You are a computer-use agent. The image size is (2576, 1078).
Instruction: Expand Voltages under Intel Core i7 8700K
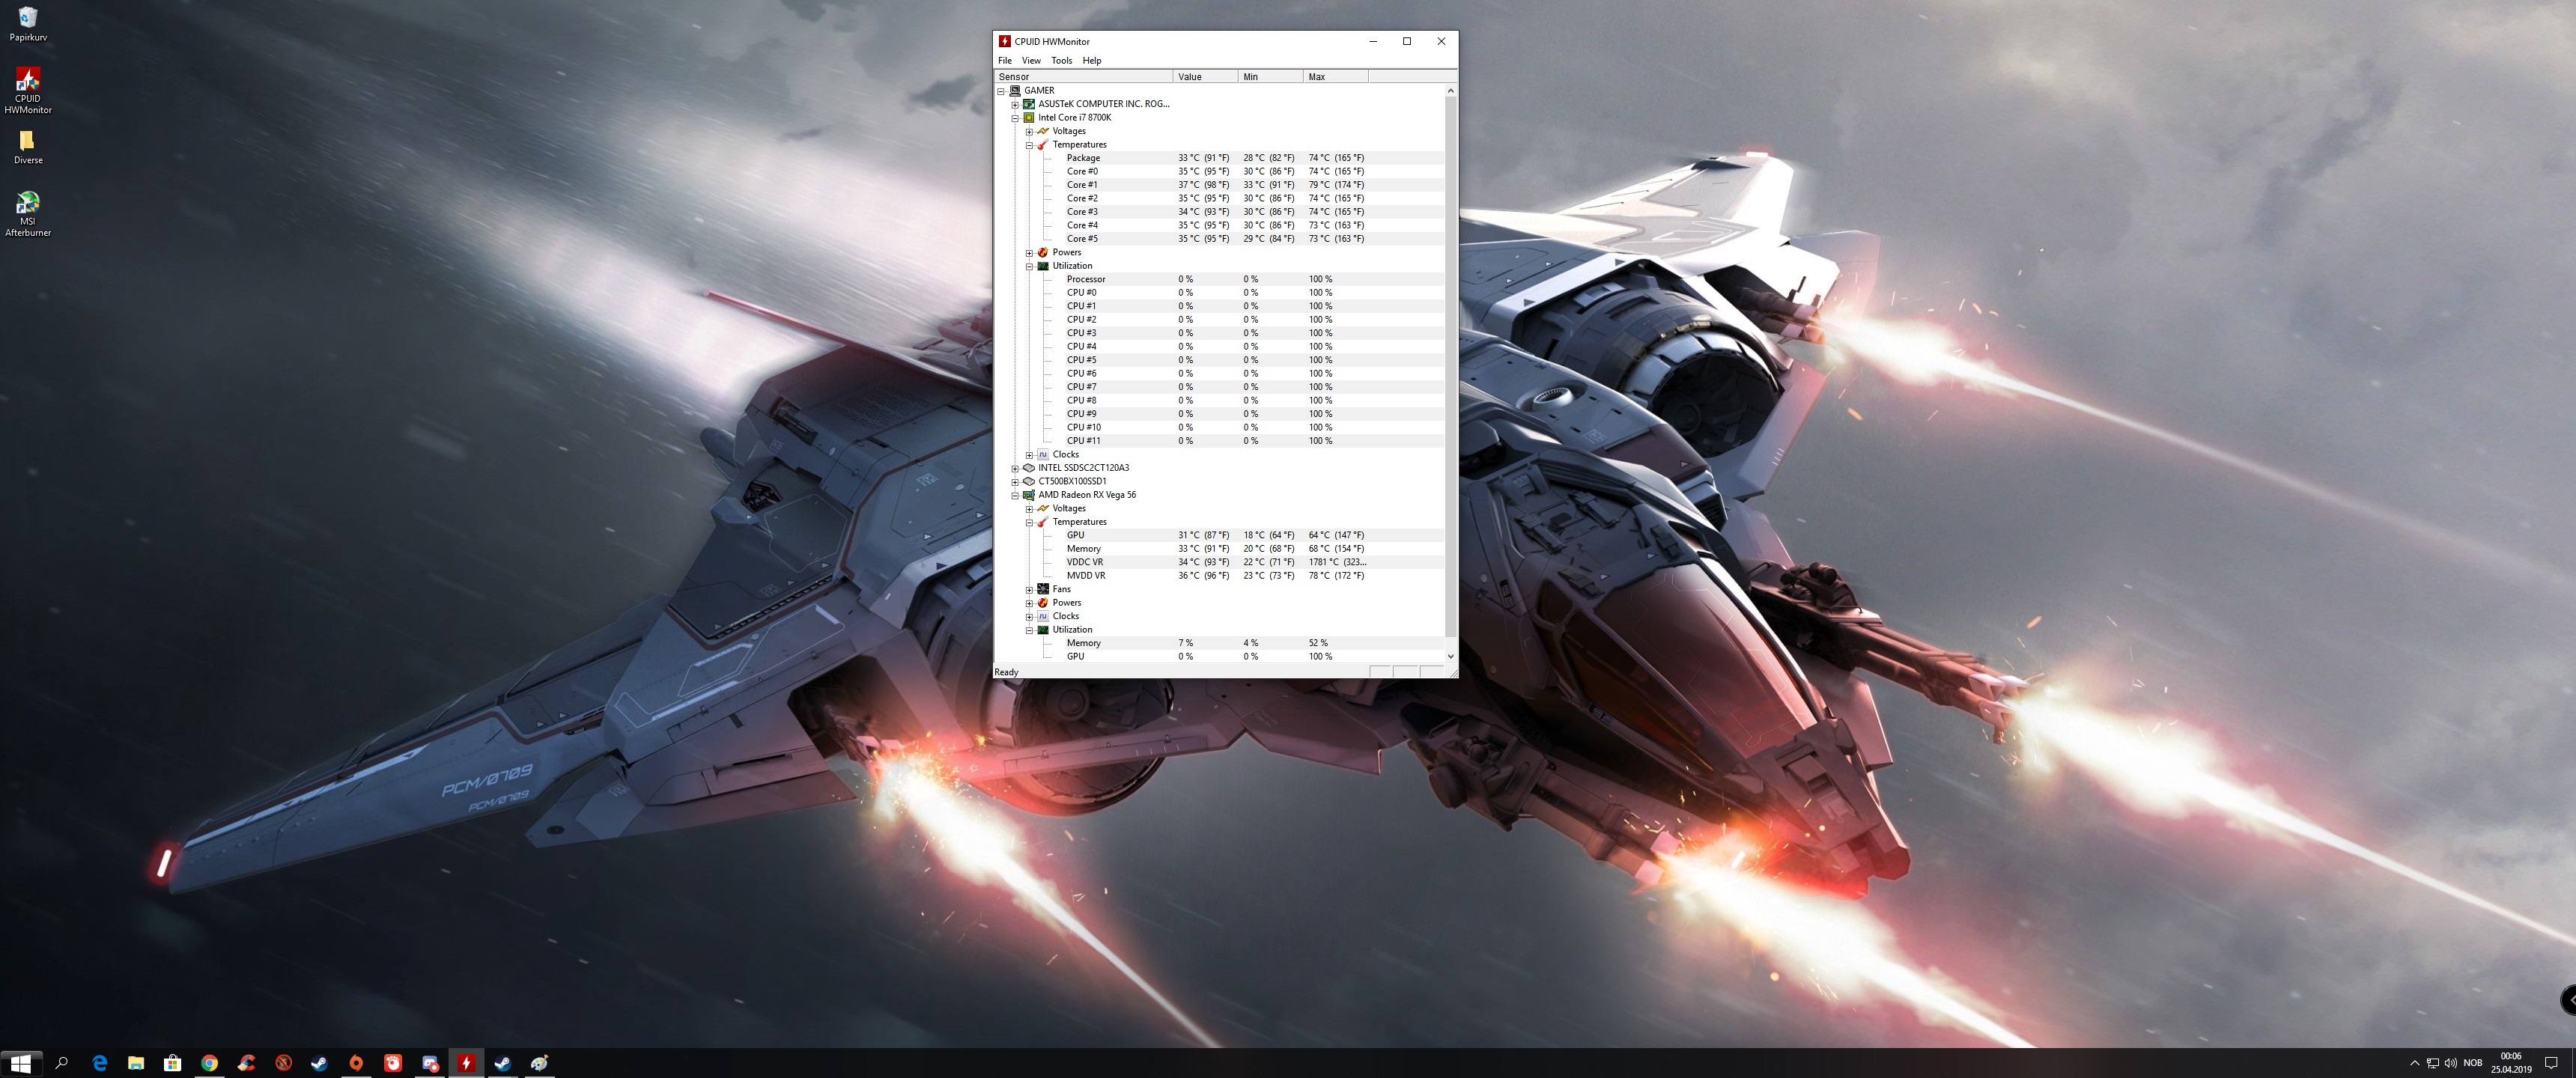pyautogui.click(x=1029, y=131)
